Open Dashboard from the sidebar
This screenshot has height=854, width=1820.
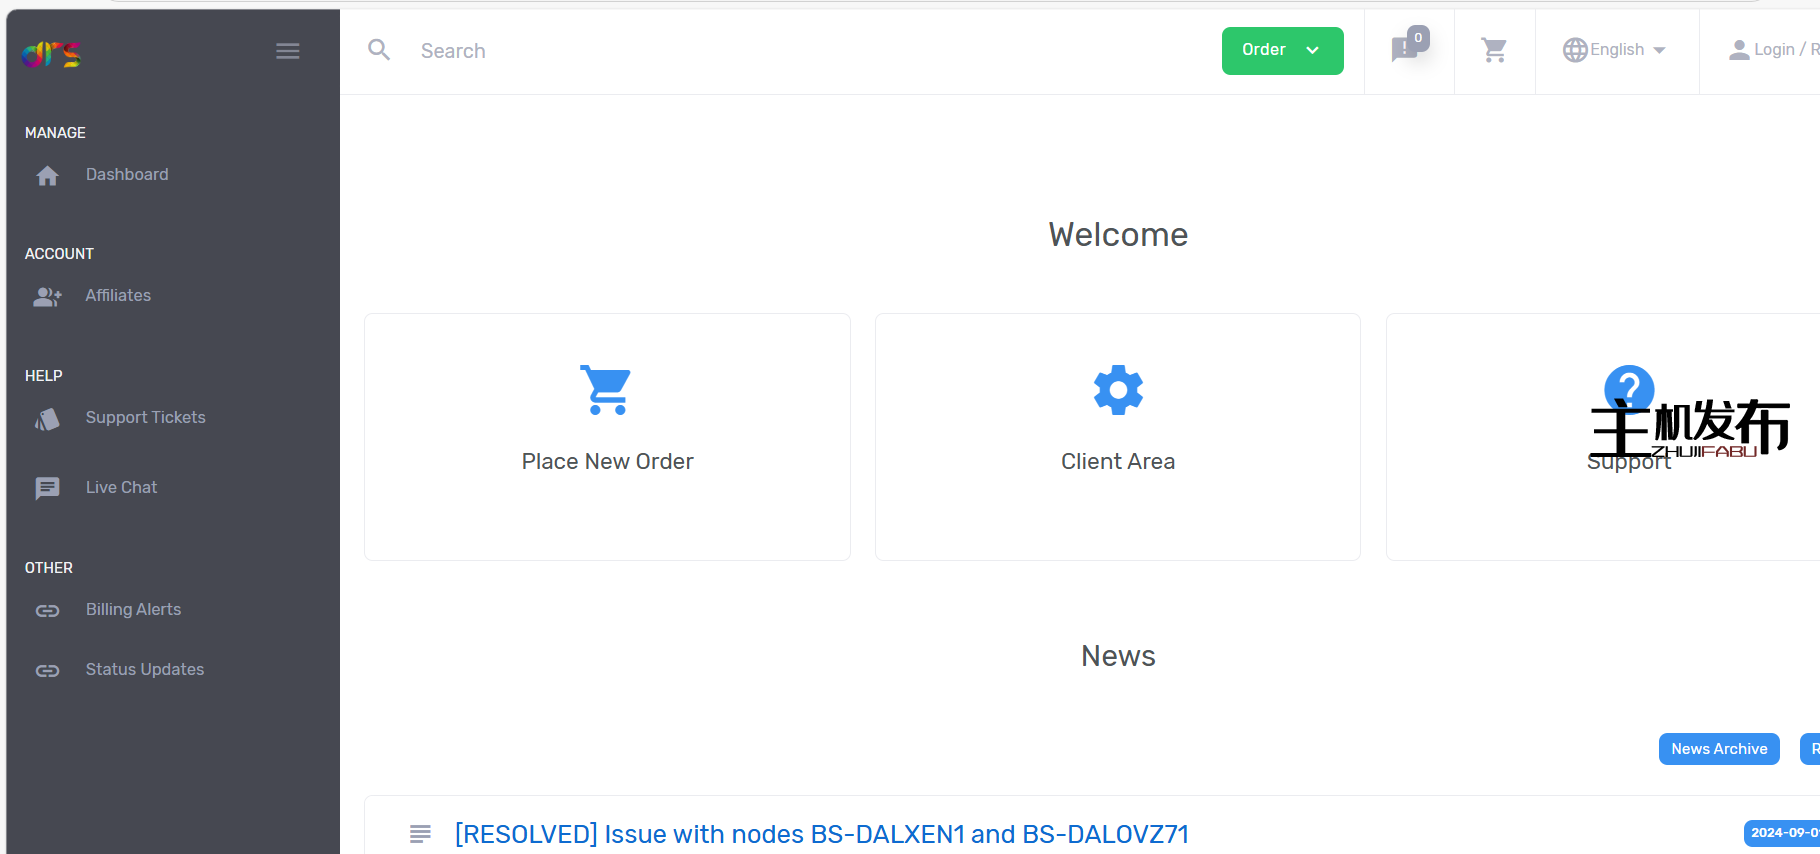[127, 175]
